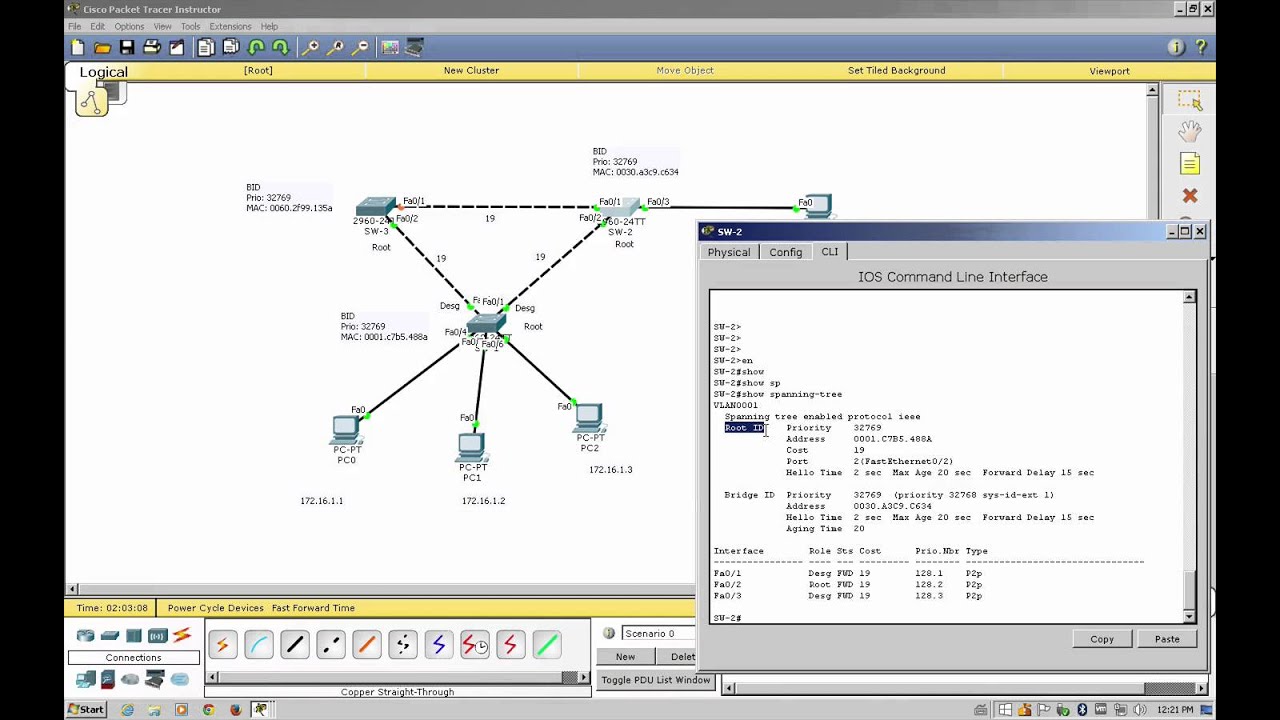Open the Edit menu
This screenshot has width=1280, height=720.
(97, 26)
